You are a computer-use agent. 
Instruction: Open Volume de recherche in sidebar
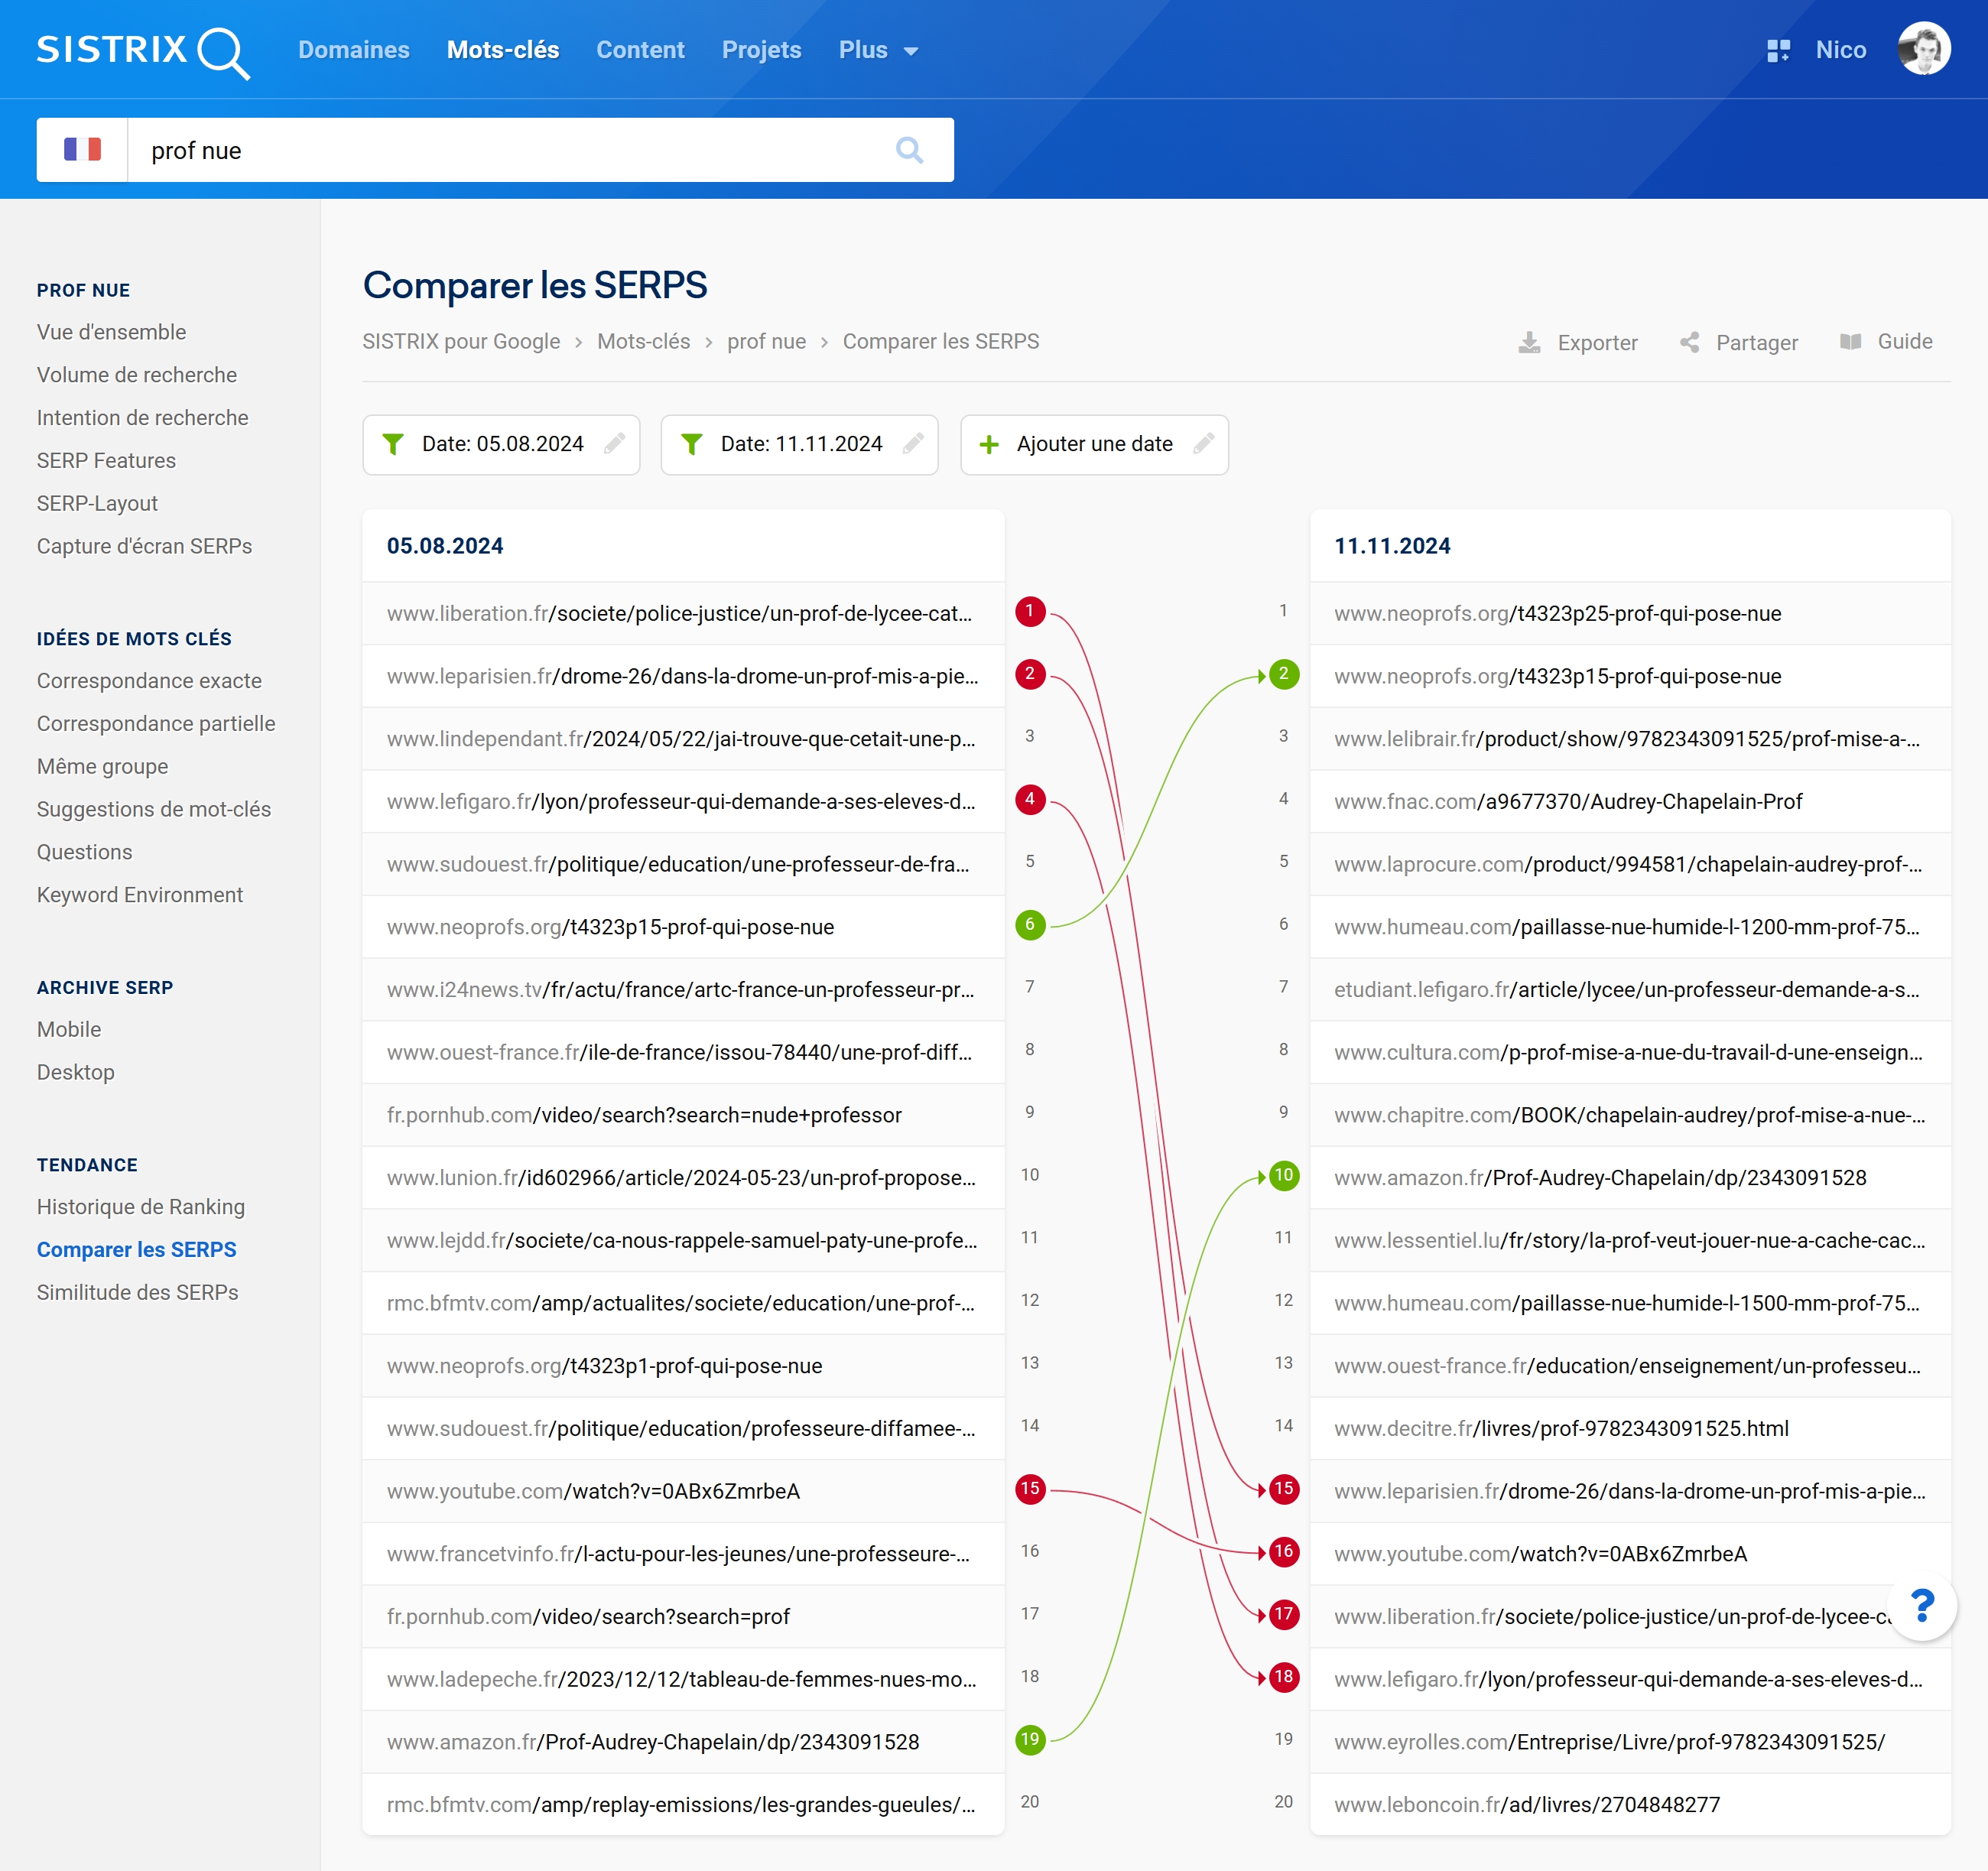pyautogui.click(x=137, y=375)
